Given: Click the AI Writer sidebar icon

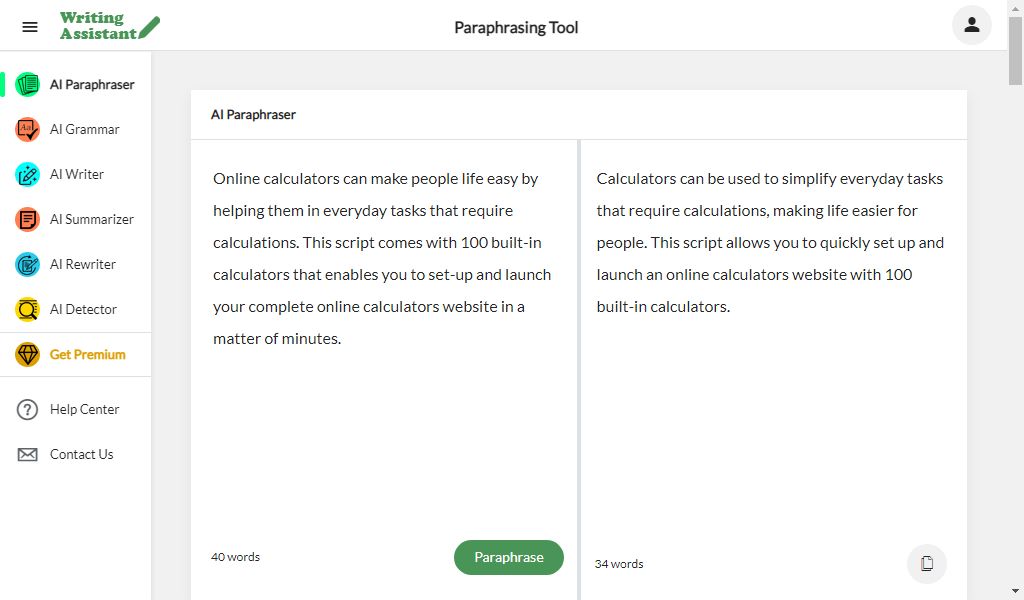Looking at the screenshot, I should (x=28, y=175).
